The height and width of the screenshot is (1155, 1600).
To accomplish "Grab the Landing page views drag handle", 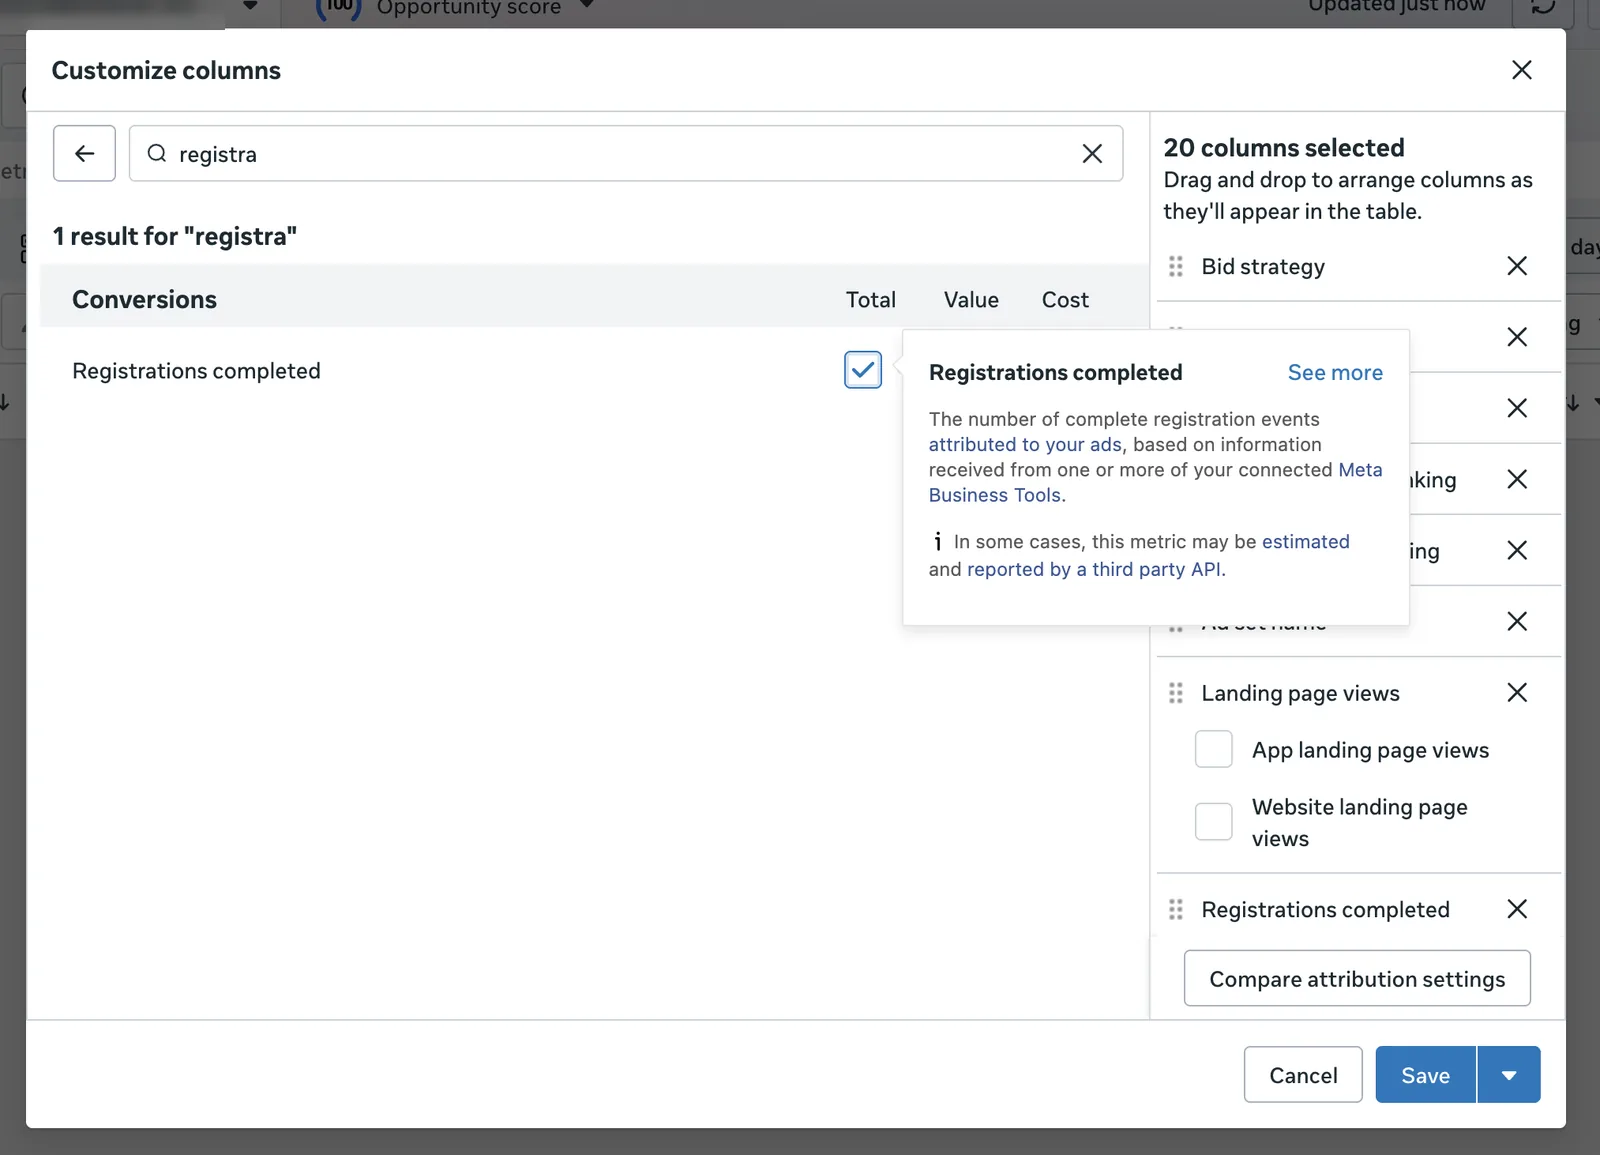I will point(1176,693).
